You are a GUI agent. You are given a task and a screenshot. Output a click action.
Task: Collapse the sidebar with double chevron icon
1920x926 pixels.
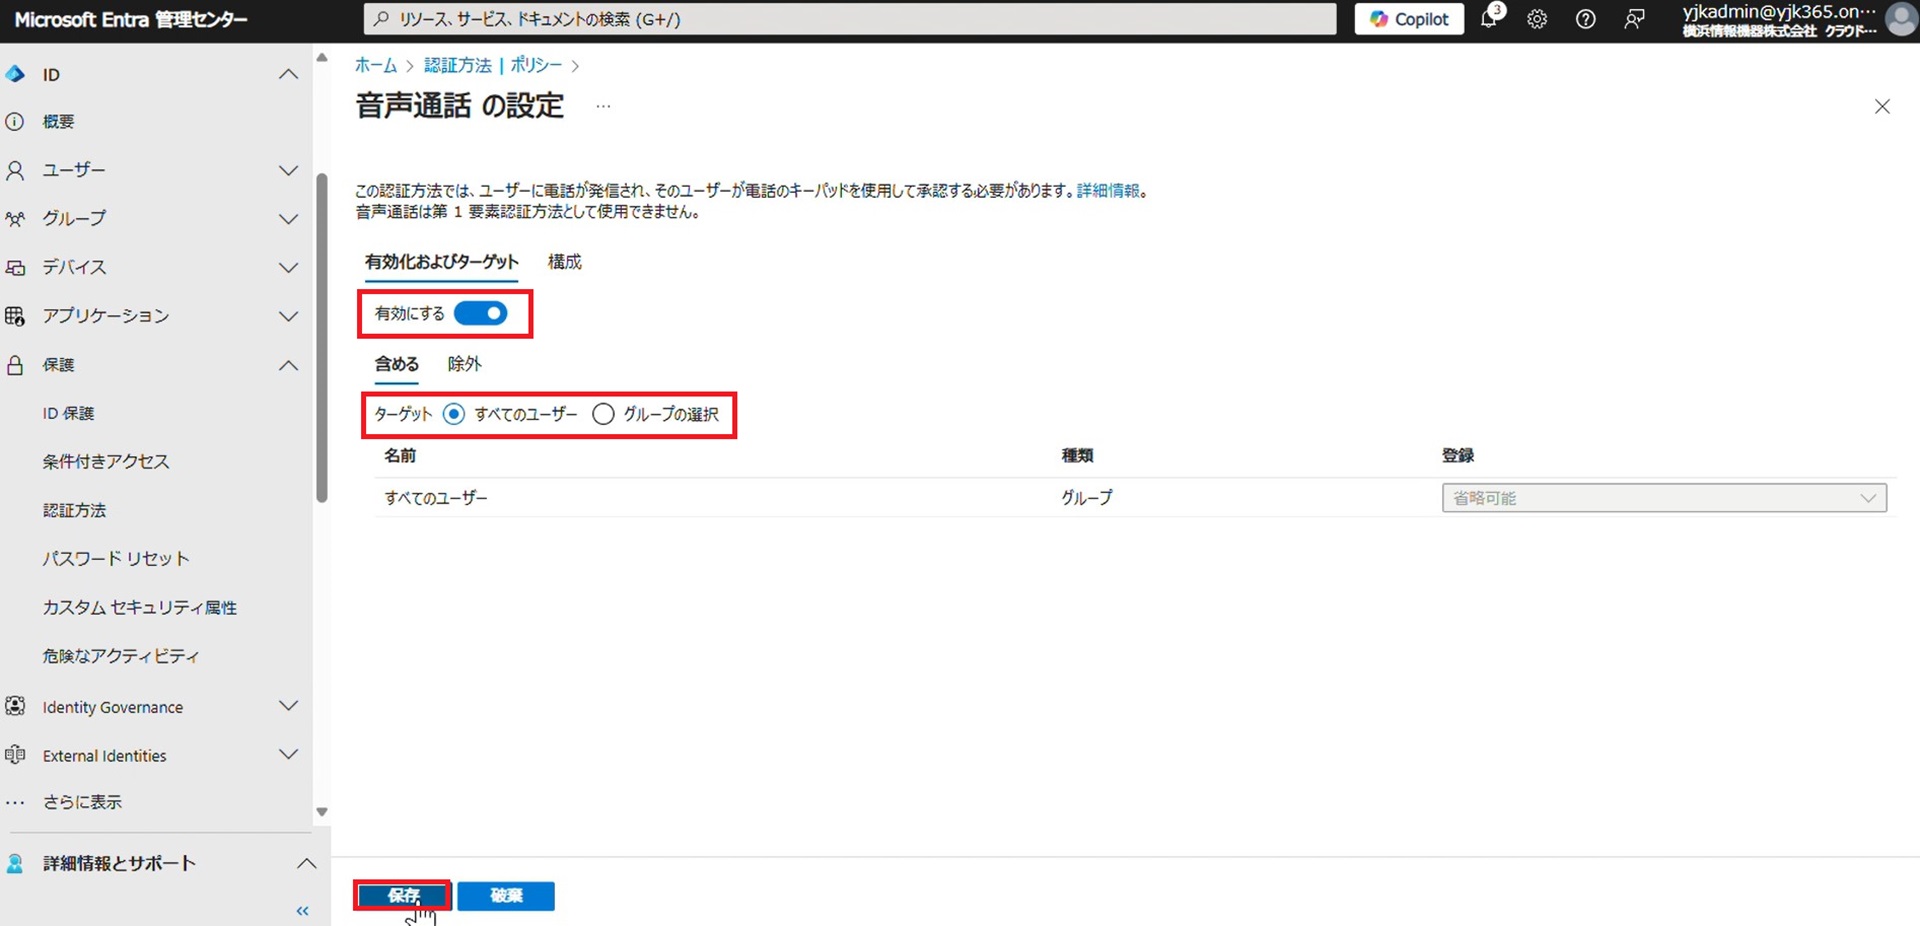click(302, 911)
